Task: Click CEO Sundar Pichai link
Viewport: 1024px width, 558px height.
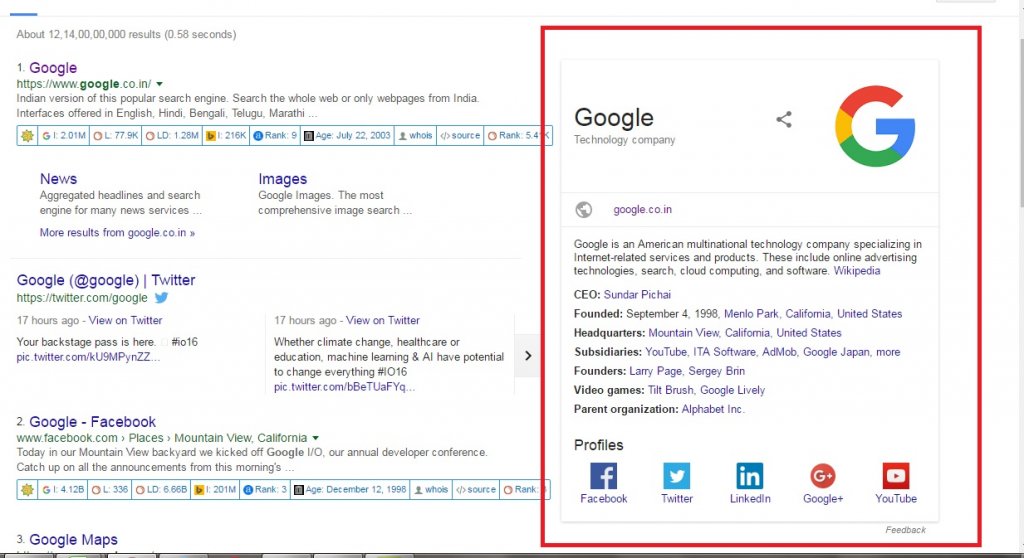Action: point(637,295)
